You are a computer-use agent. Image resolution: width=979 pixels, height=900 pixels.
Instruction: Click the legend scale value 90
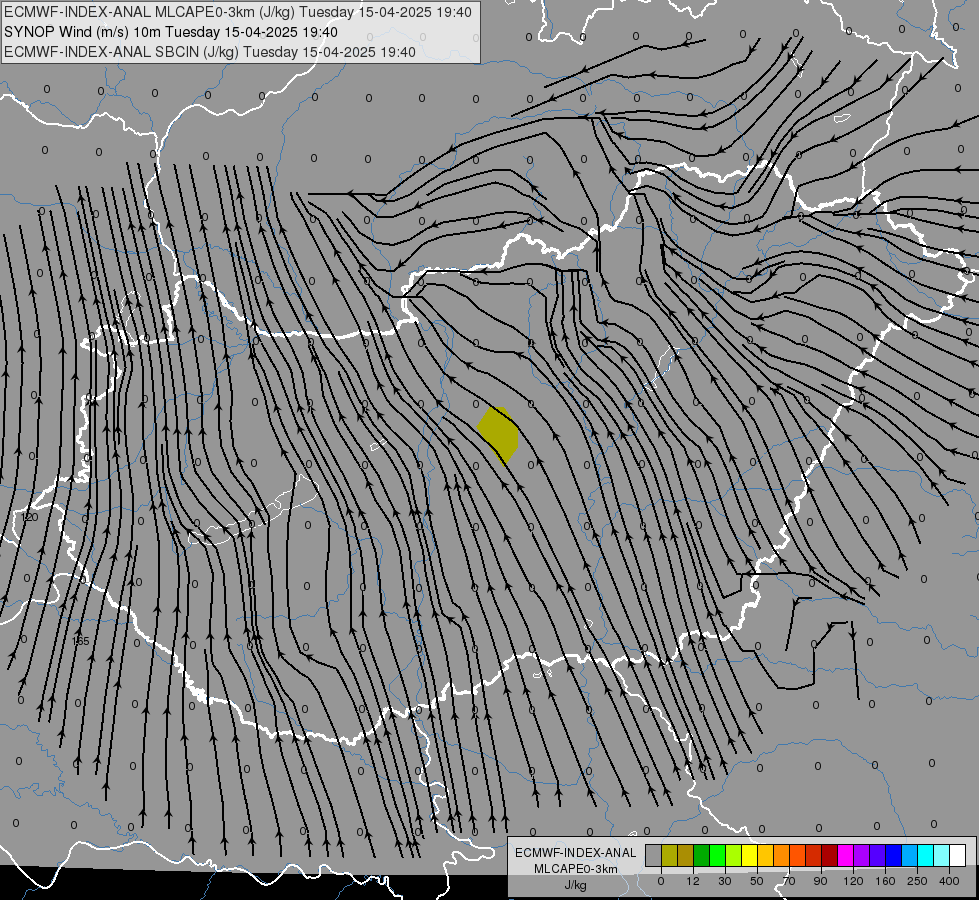point(820,881)
